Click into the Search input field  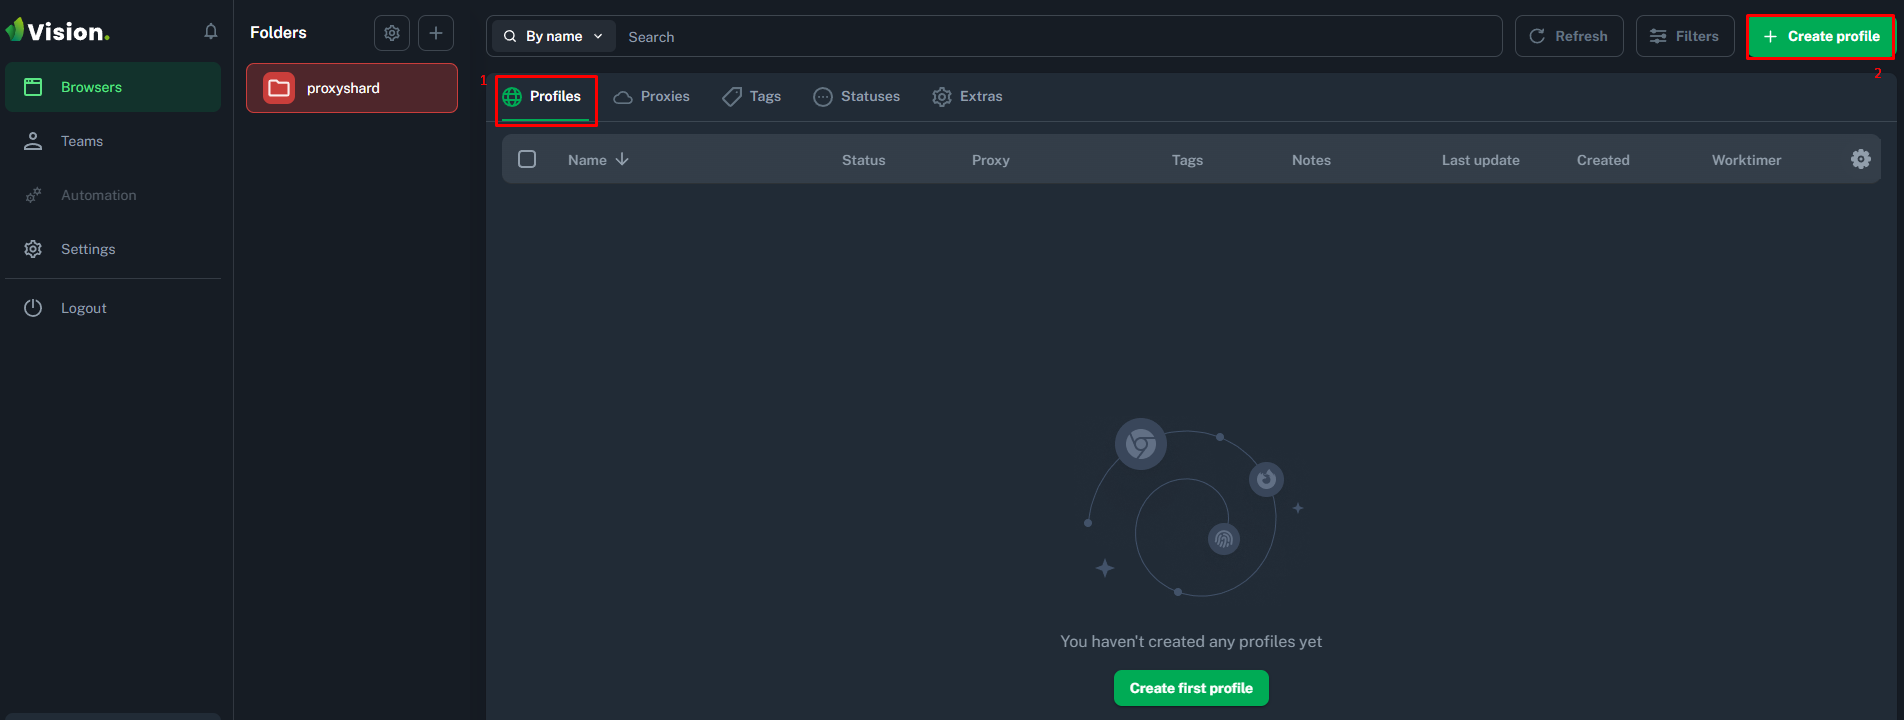[1050, 37]
